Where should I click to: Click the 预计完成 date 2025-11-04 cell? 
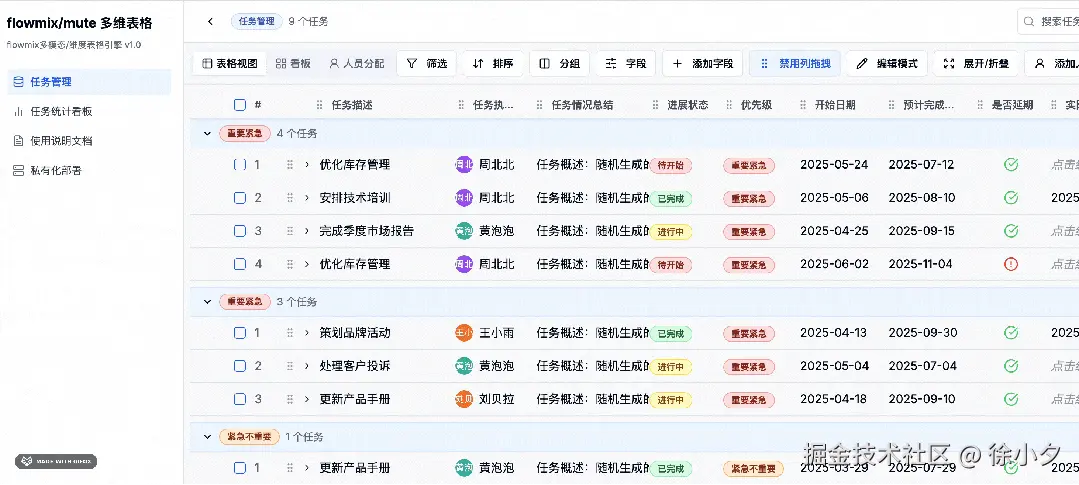pyautogui.click(x=921, y=264)
